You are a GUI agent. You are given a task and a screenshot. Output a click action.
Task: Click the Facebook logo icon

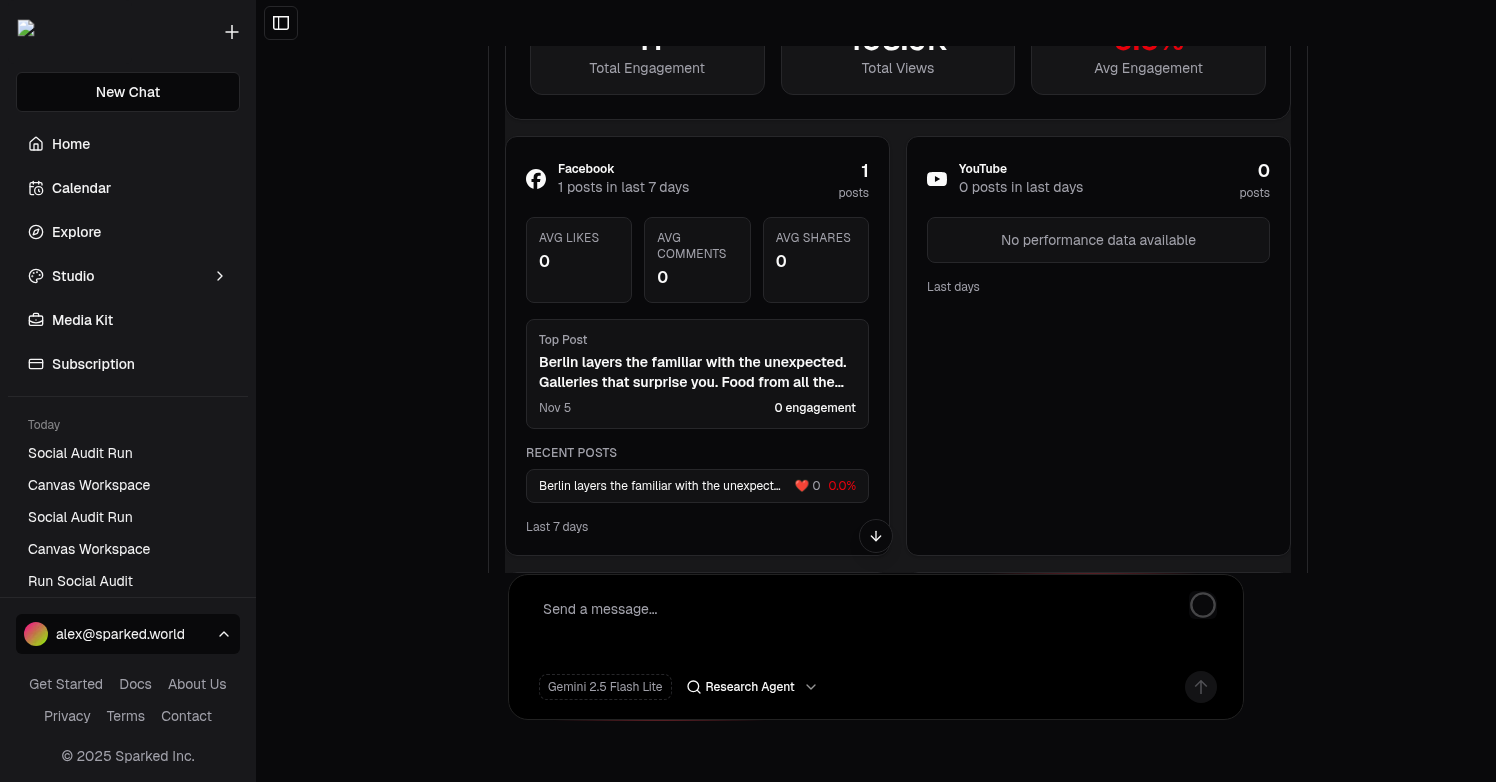(536, 179)
